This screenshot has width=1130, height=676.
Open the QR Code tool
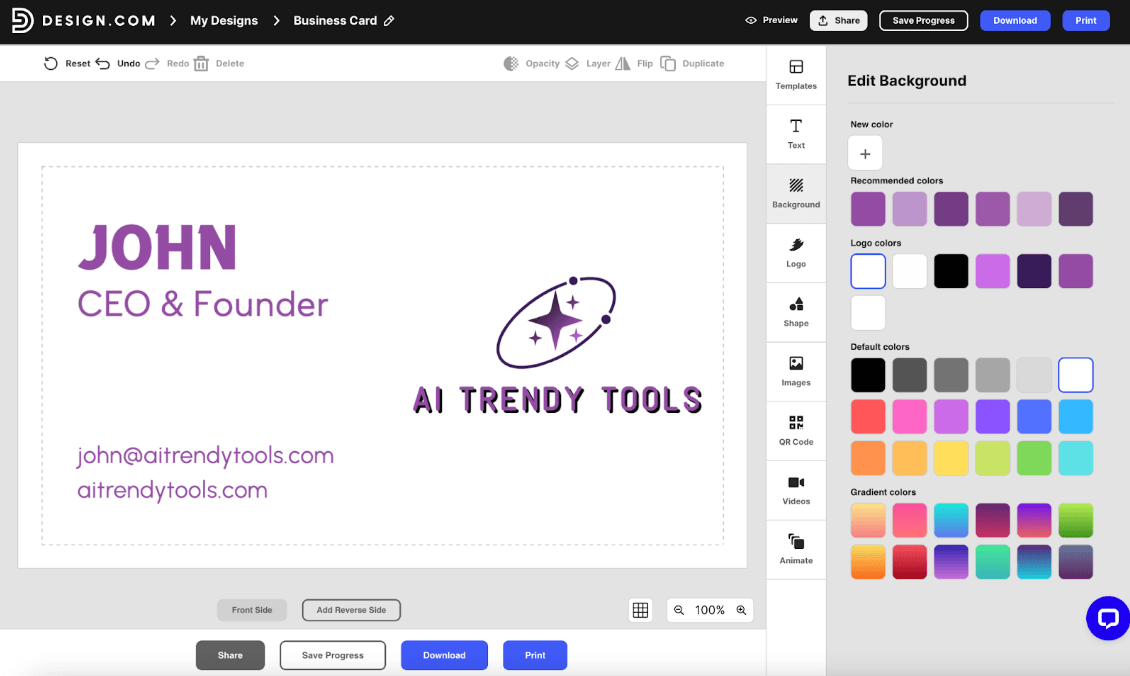coord(796,430)
